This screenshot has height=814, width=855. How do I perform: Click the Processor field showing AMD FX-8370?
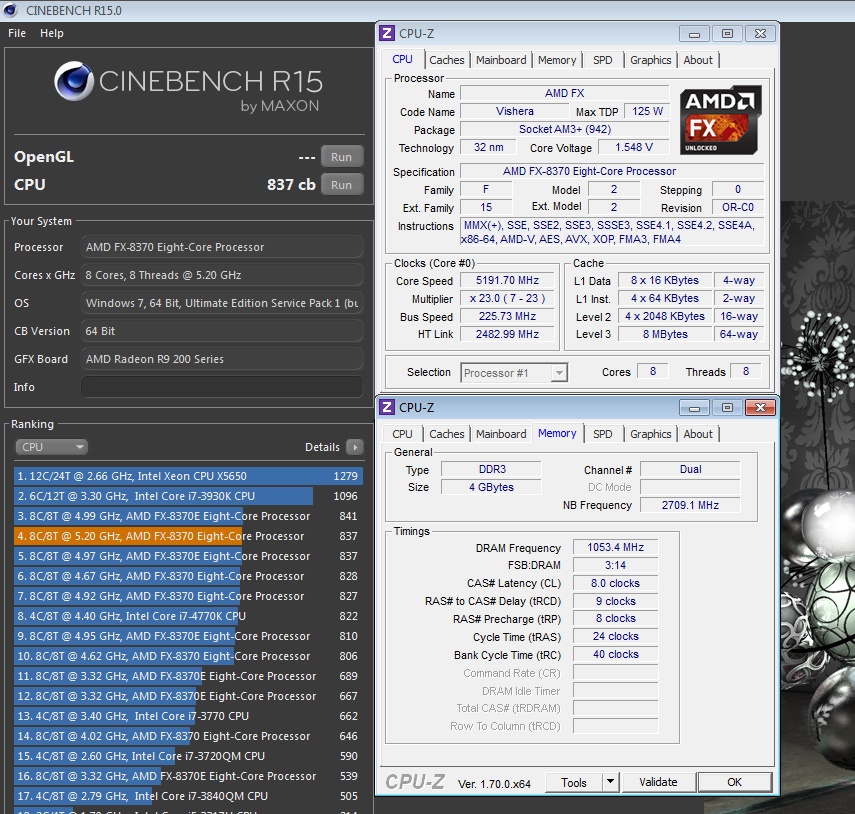[x=222, y=247]
